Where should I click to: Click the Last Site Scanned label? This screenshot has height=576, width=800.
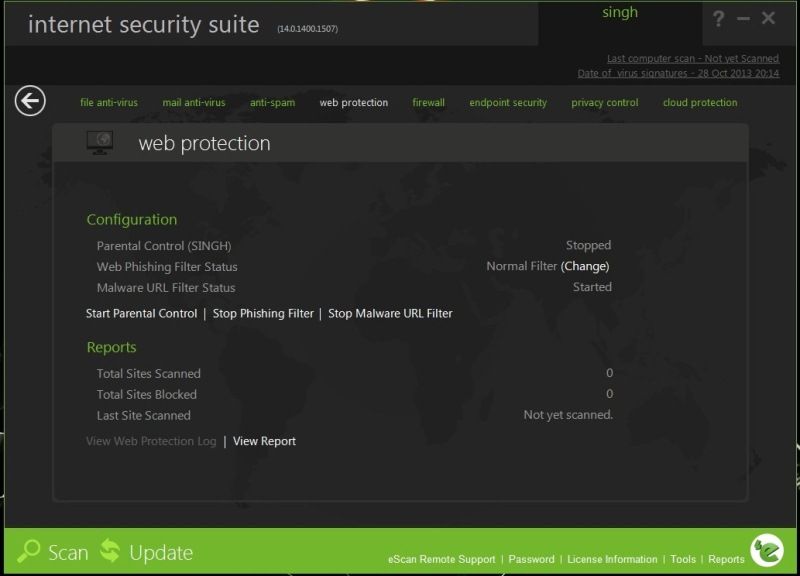[x=143, y=415]
